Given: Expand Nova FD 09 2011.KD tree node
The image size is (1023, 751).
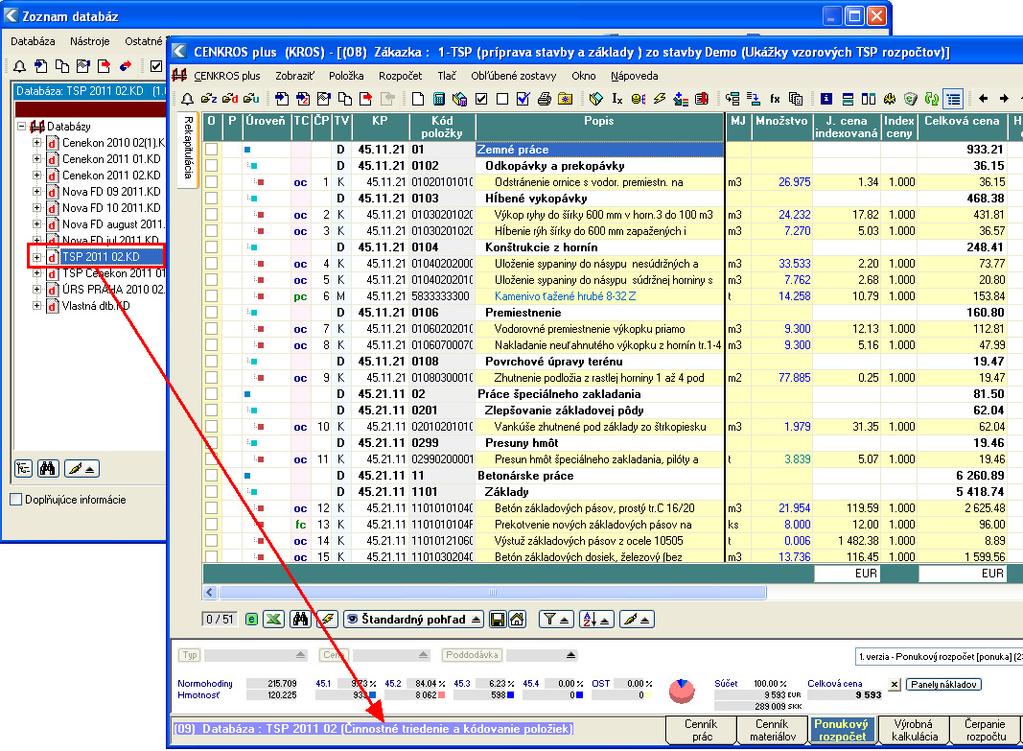Looking at the screenshot, I should [x=37, y=191].
